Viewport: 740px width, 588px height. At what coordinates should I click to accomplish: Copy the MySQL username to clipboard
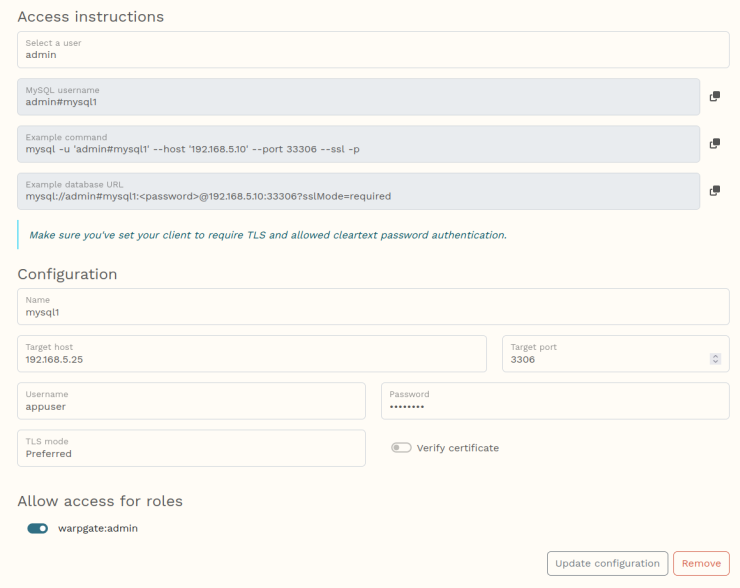click(714, 96)
